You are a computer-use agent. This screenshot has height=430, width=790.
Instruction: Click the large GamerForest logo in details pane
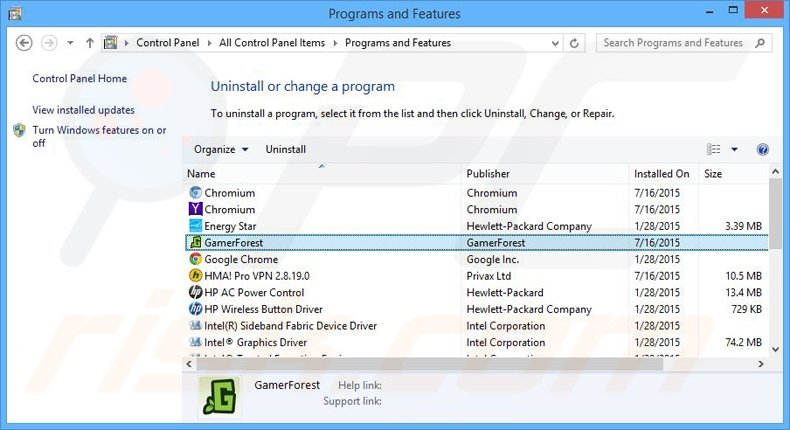pyautogui.click(x=220, y=396)
